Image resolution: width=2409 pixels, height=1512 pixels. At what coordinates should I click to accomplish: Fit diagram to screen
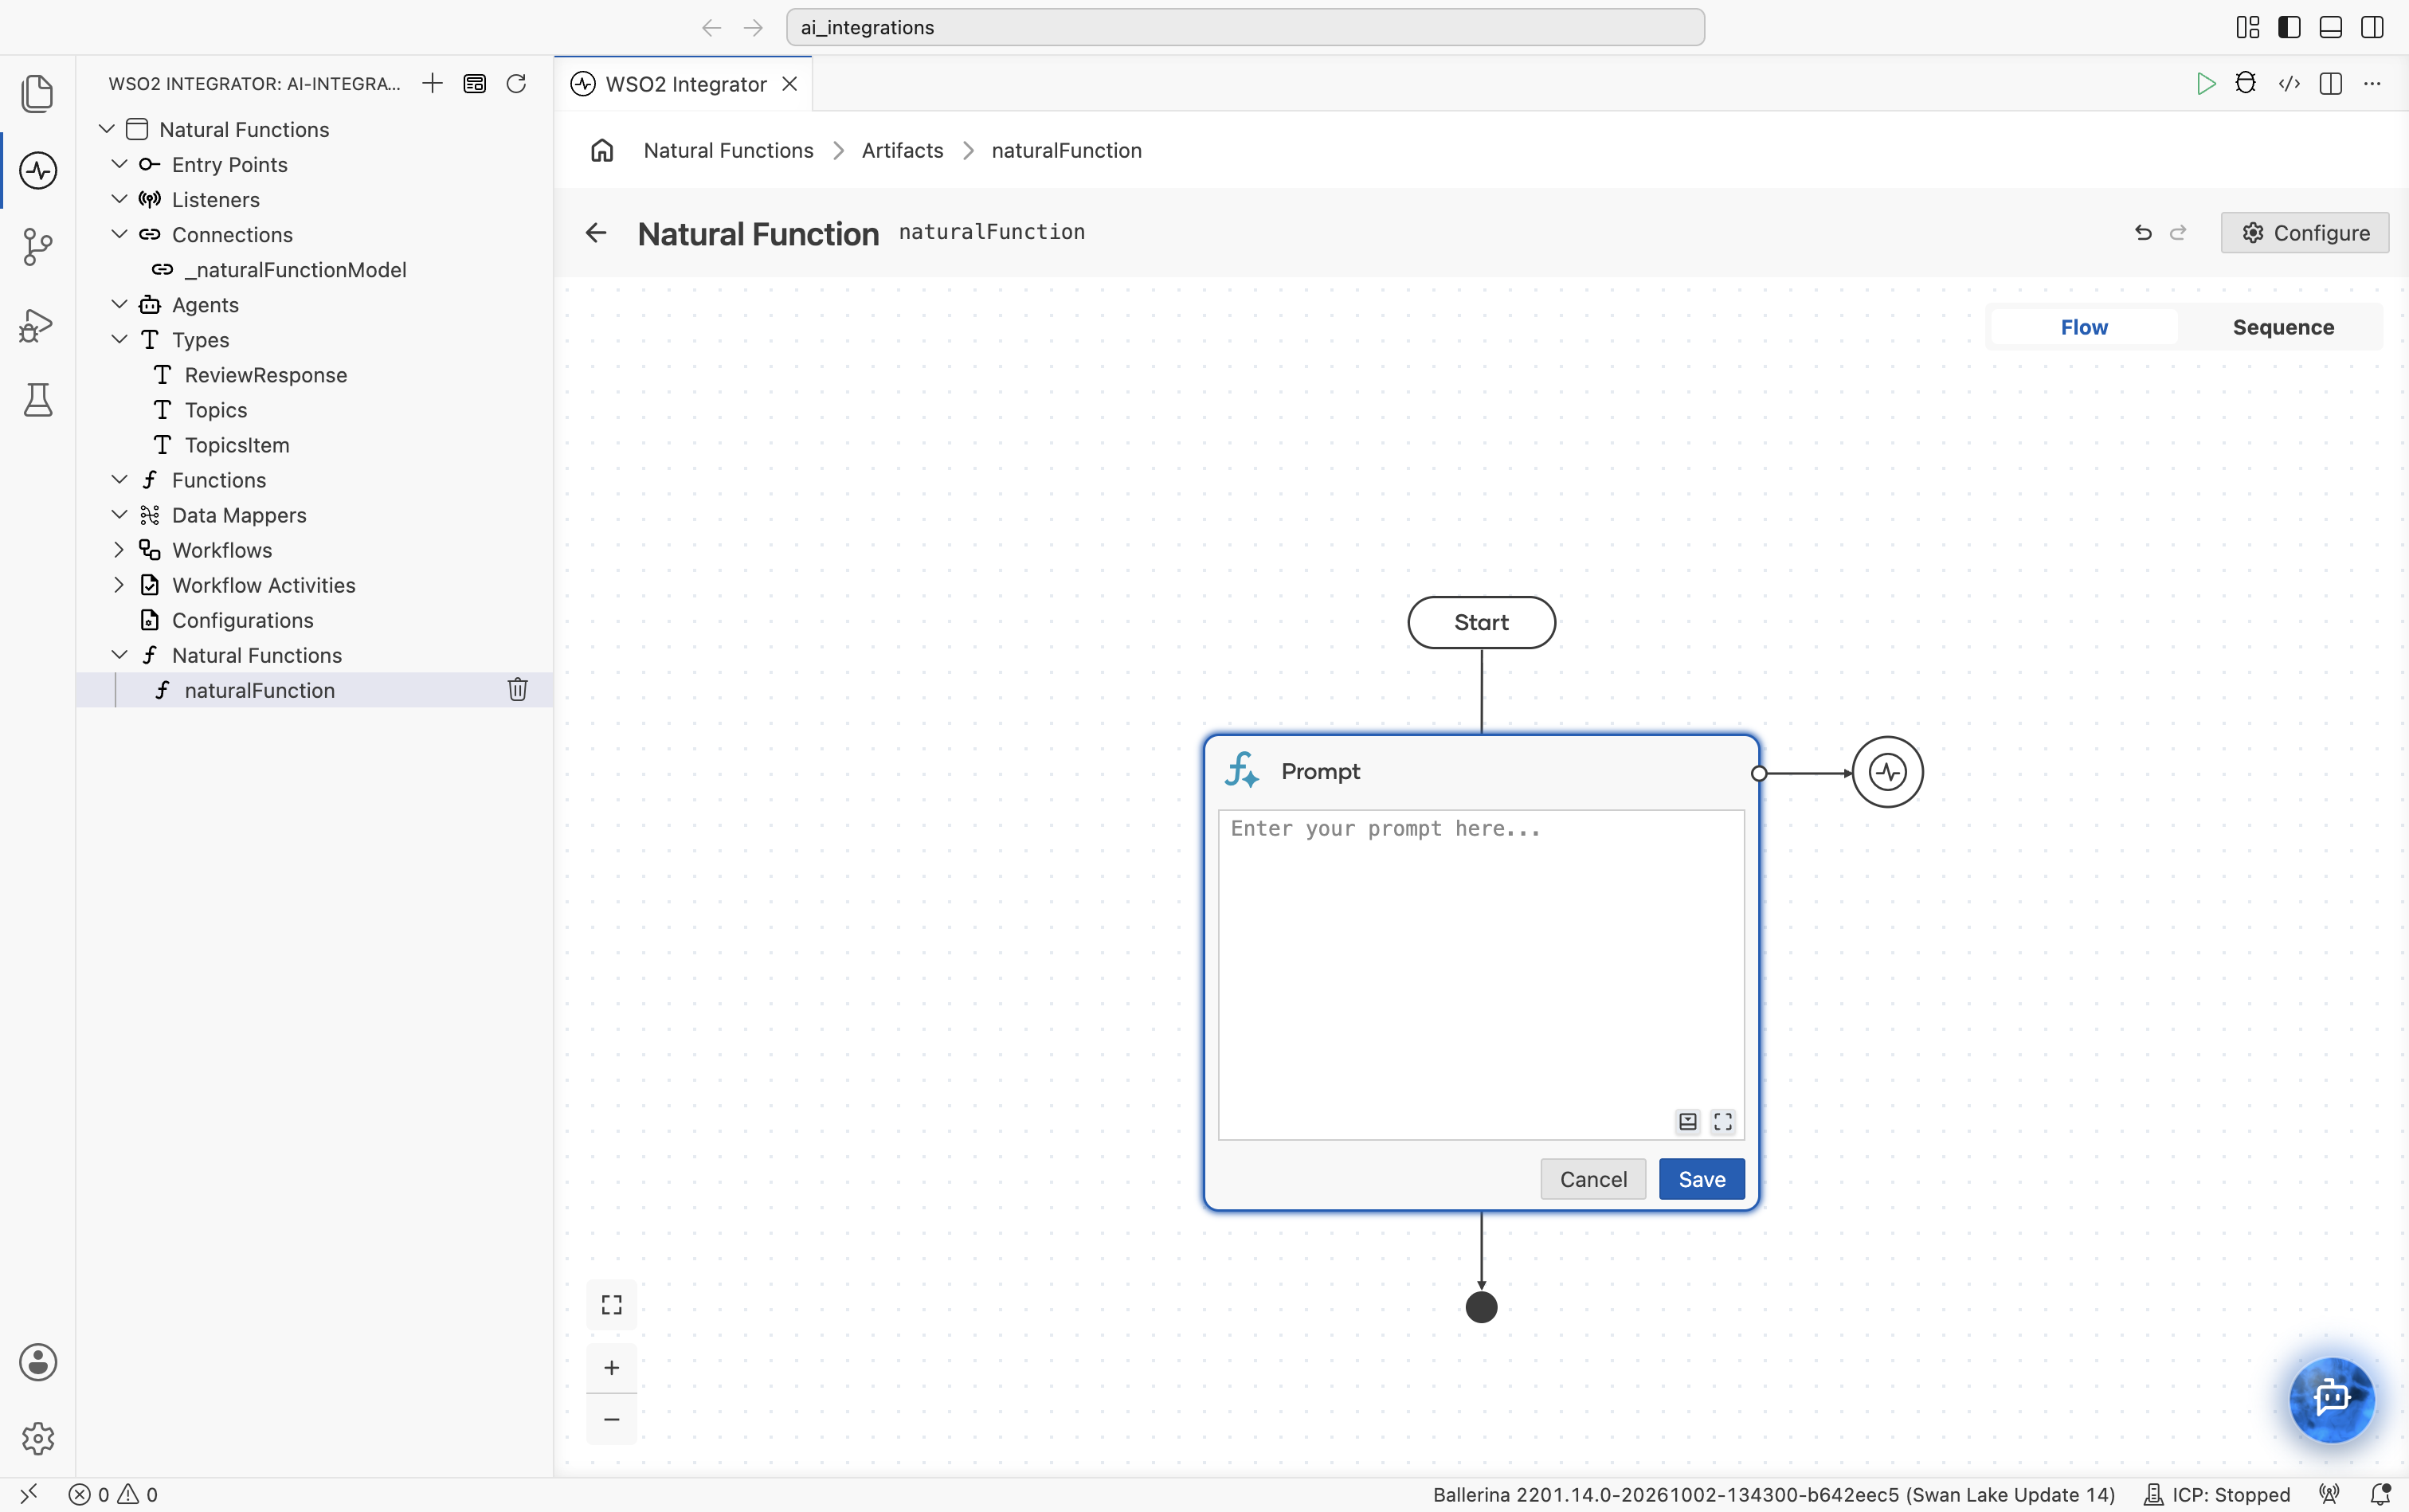click(x=611, y=1304)
